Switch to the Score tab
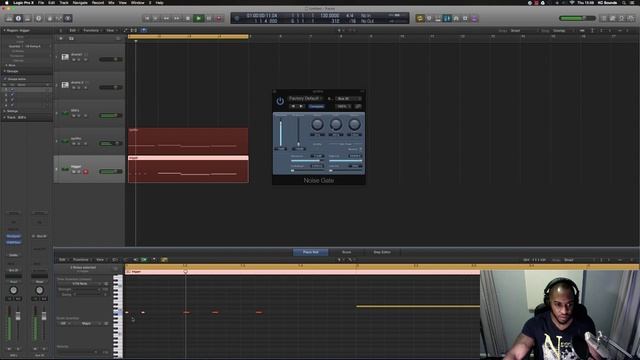 [x=347, y=252]
